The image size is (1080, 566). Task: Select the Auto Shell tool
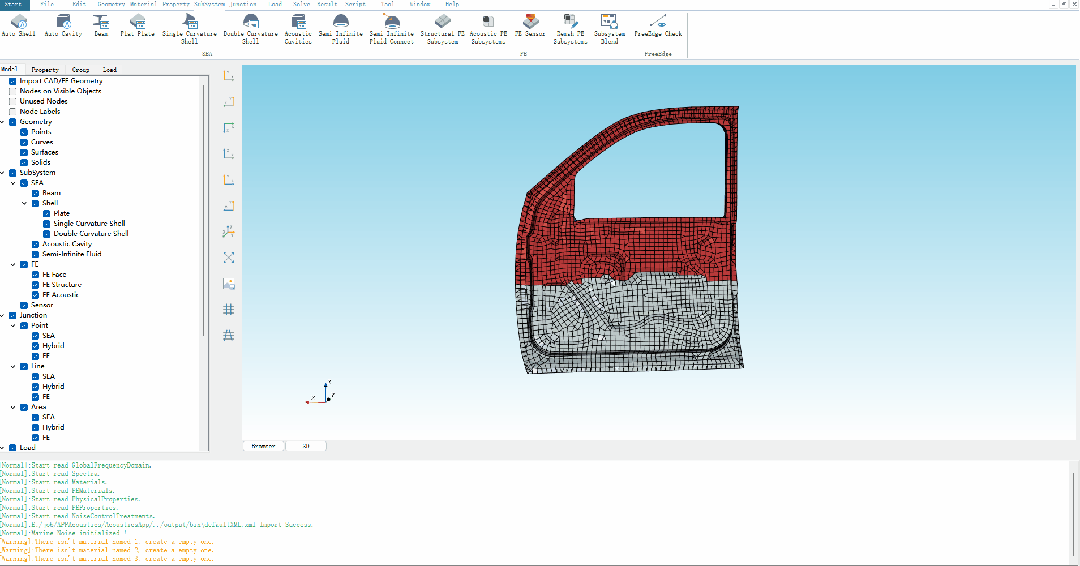click(19, 26)
